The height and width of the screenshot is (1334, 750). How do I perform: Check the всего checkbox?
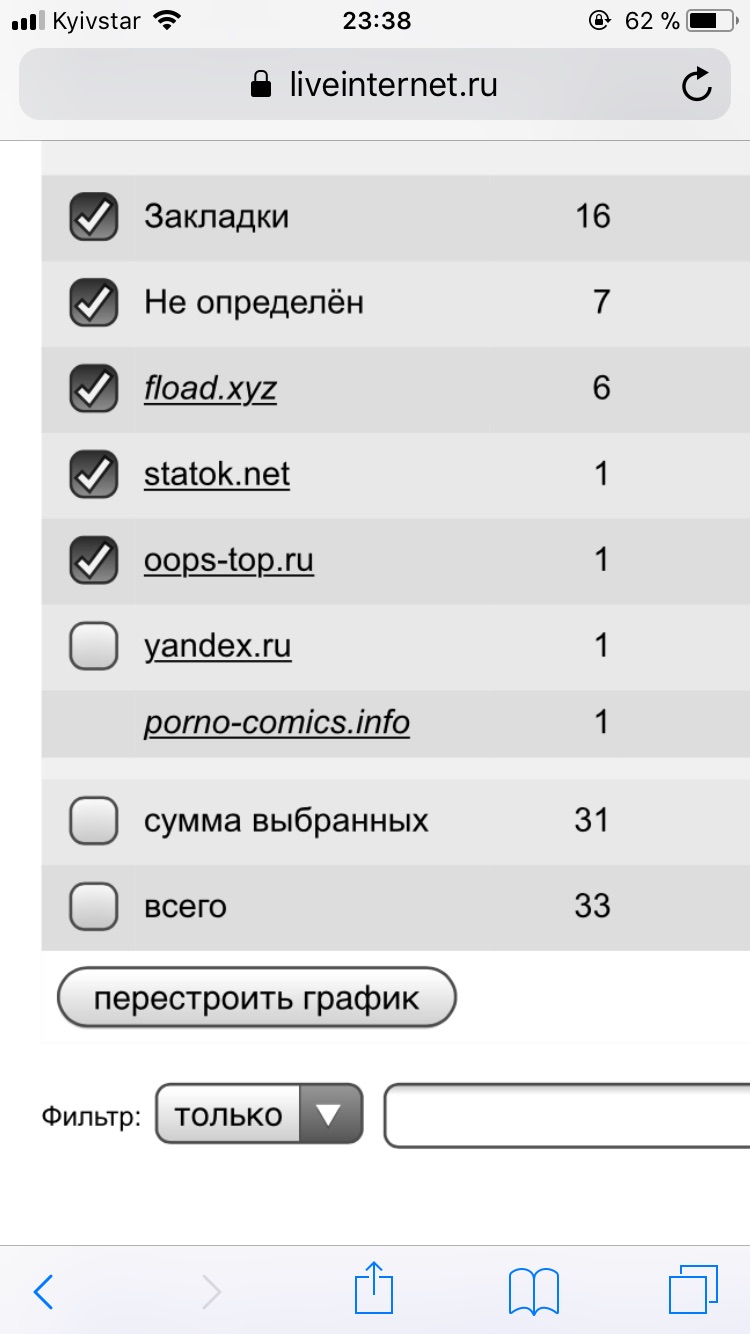[94, 907]
